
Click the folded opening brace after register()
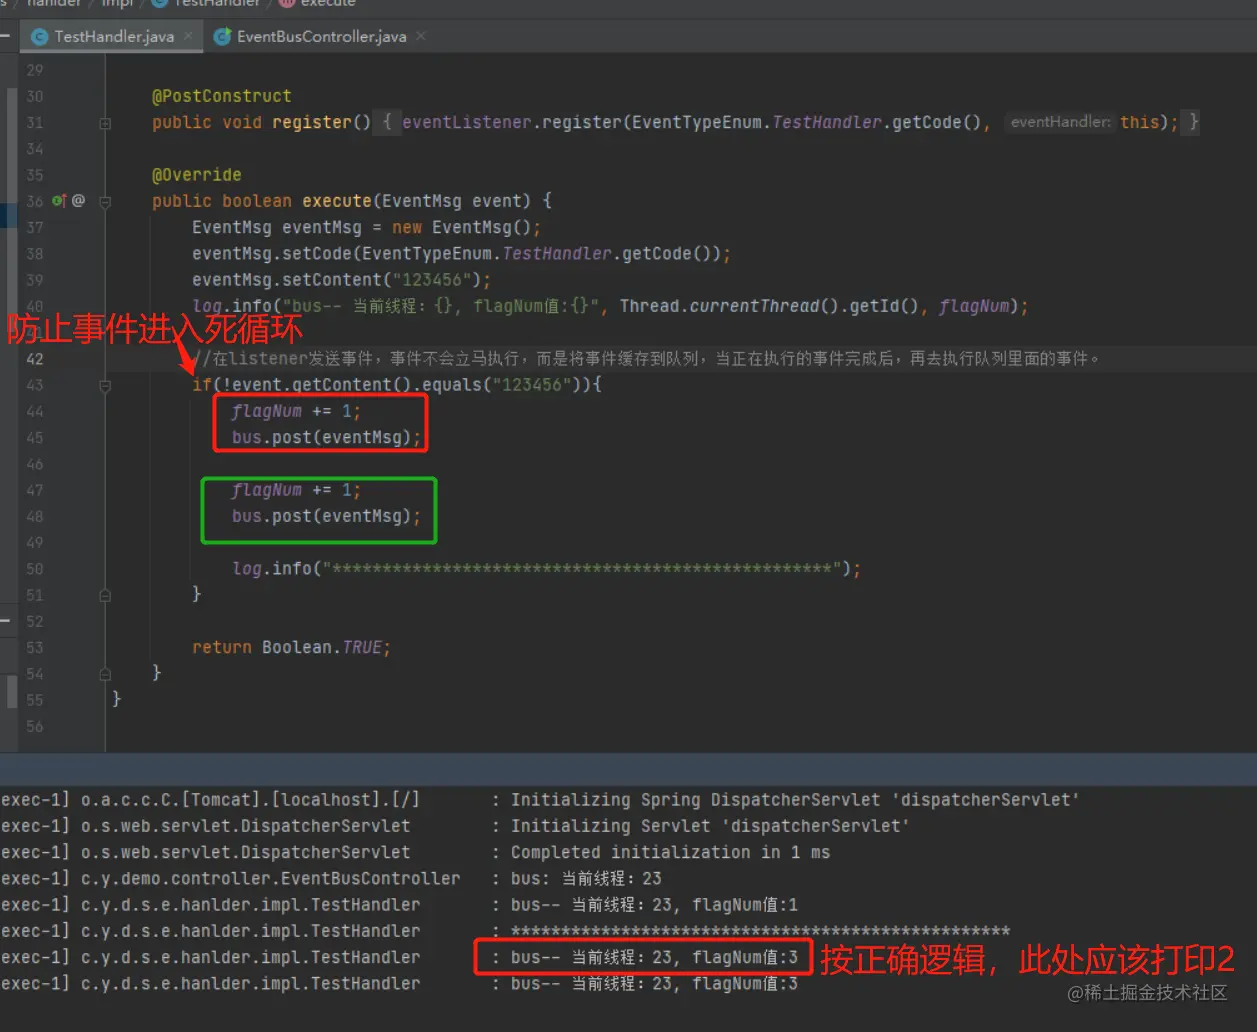click(x=387, y=122)
